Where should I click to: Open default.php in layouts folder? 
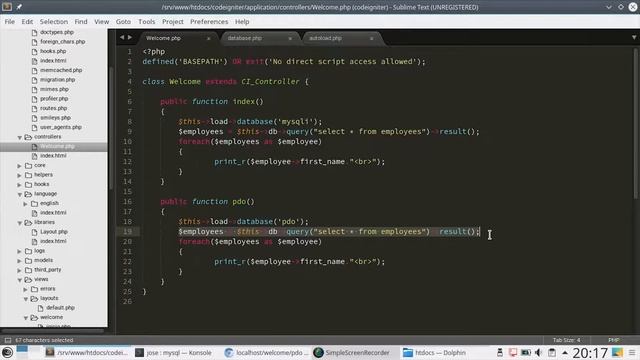60,308
